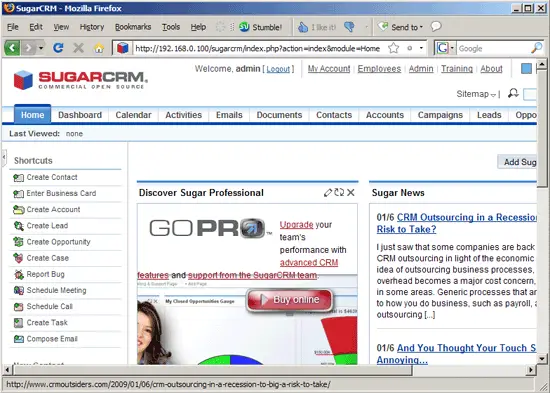Open the File menu
Image resolution: width=550 pixels, height=393 pixels.
coord(13,27)
